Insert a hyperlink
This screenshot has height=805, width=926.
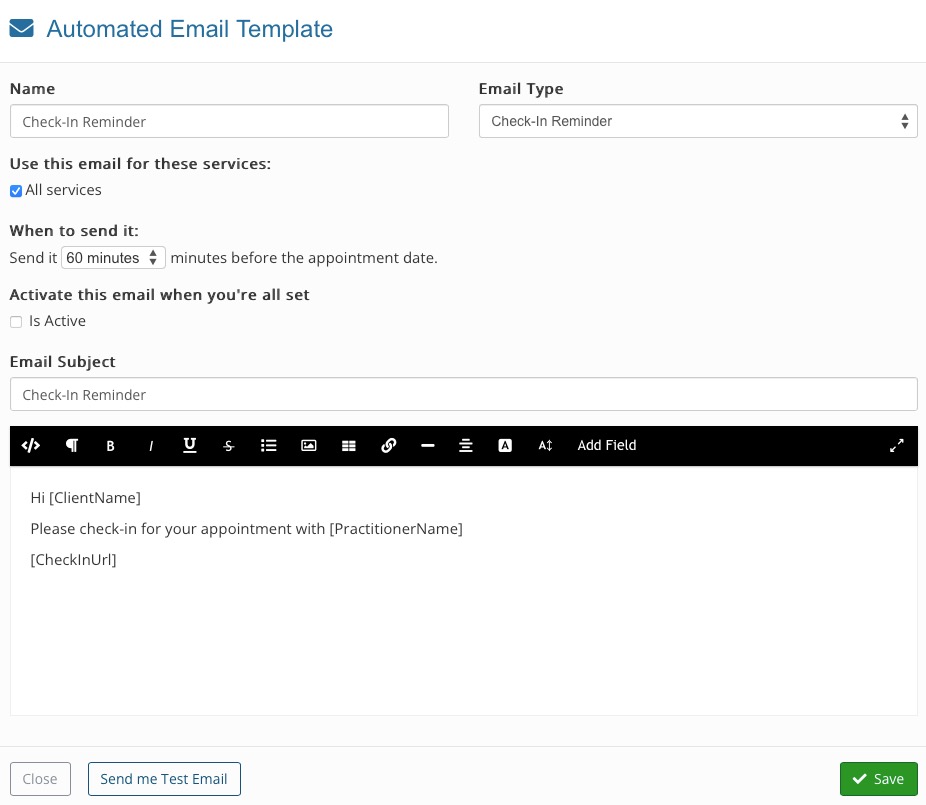[x=388, y=445]
